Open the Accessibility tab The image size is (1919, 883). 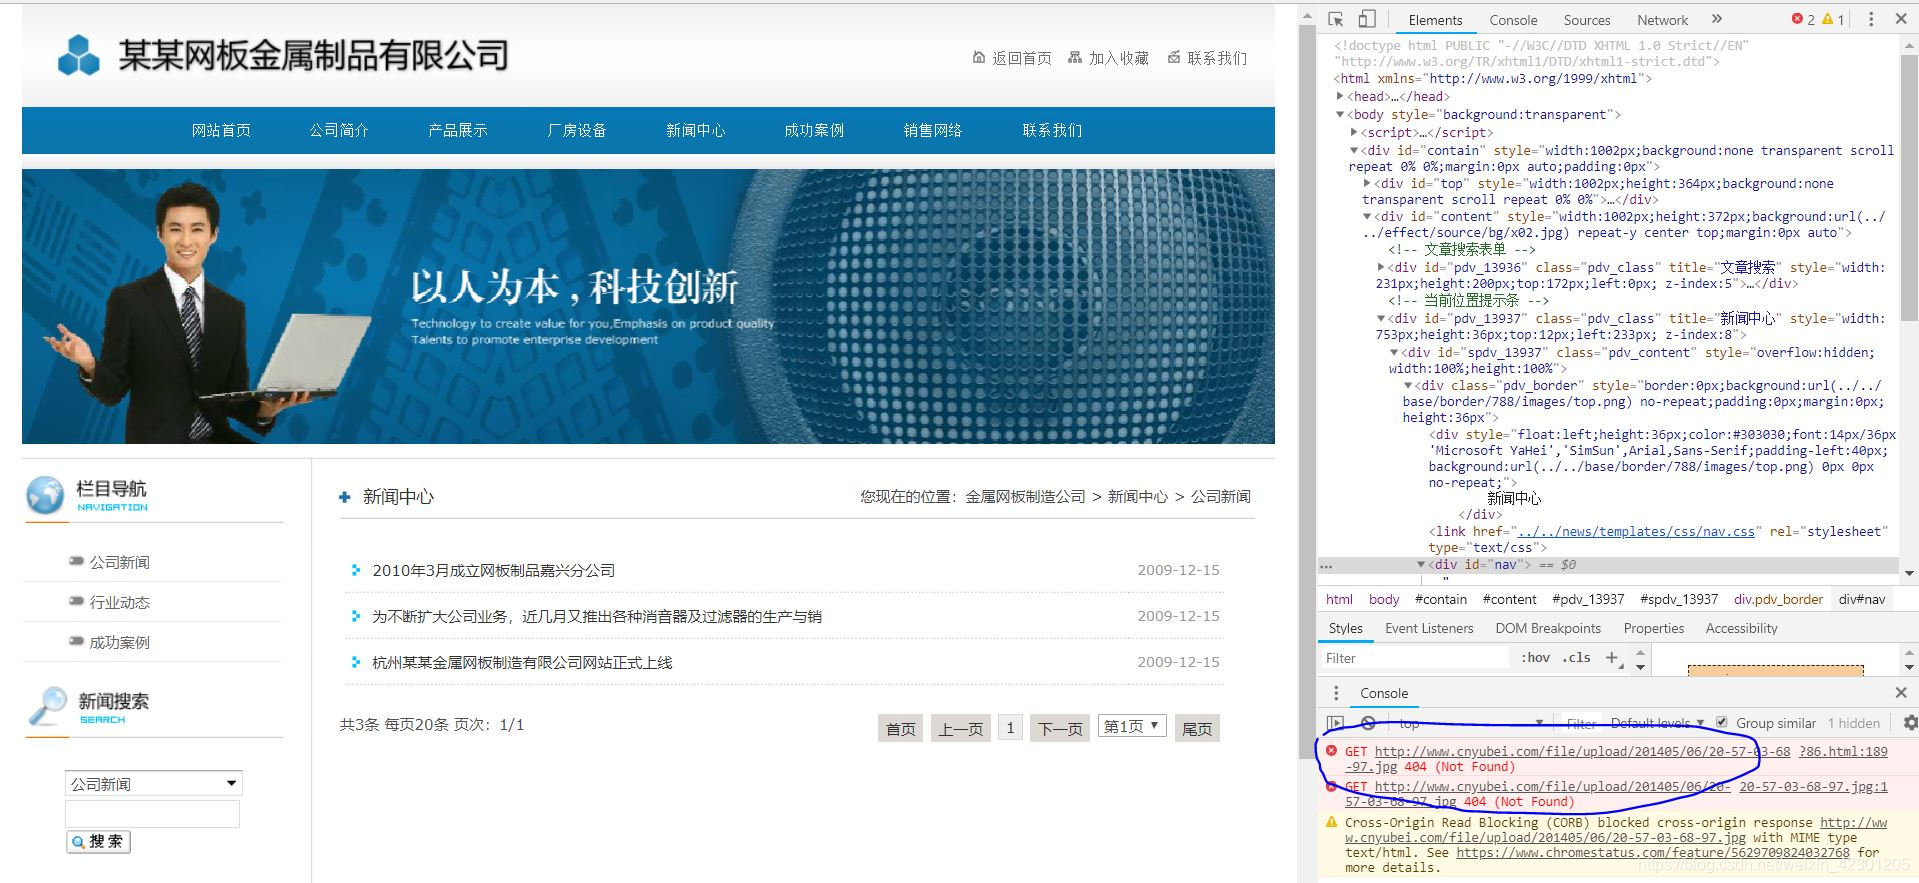(1741, 628)
